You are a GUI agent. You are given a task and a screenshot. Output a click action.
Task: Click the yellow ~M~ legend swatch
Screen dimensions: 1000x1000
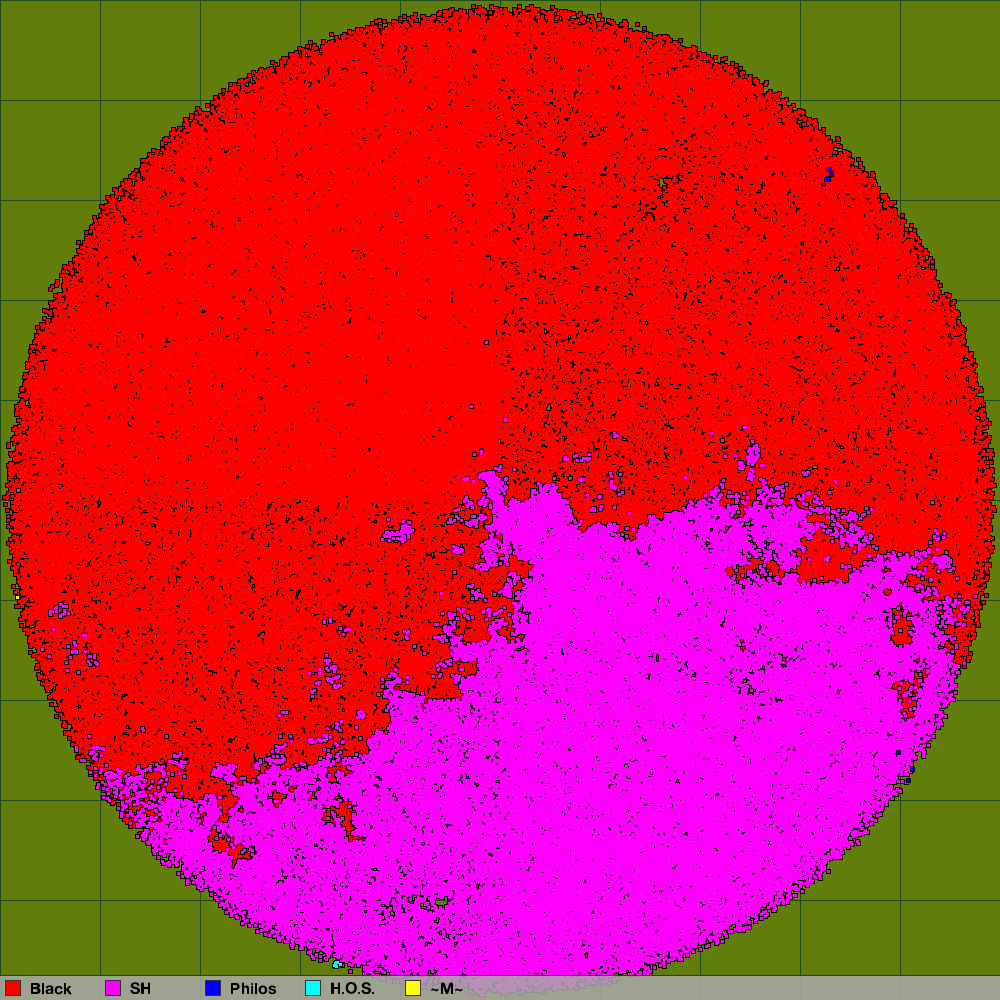(413, 988)
